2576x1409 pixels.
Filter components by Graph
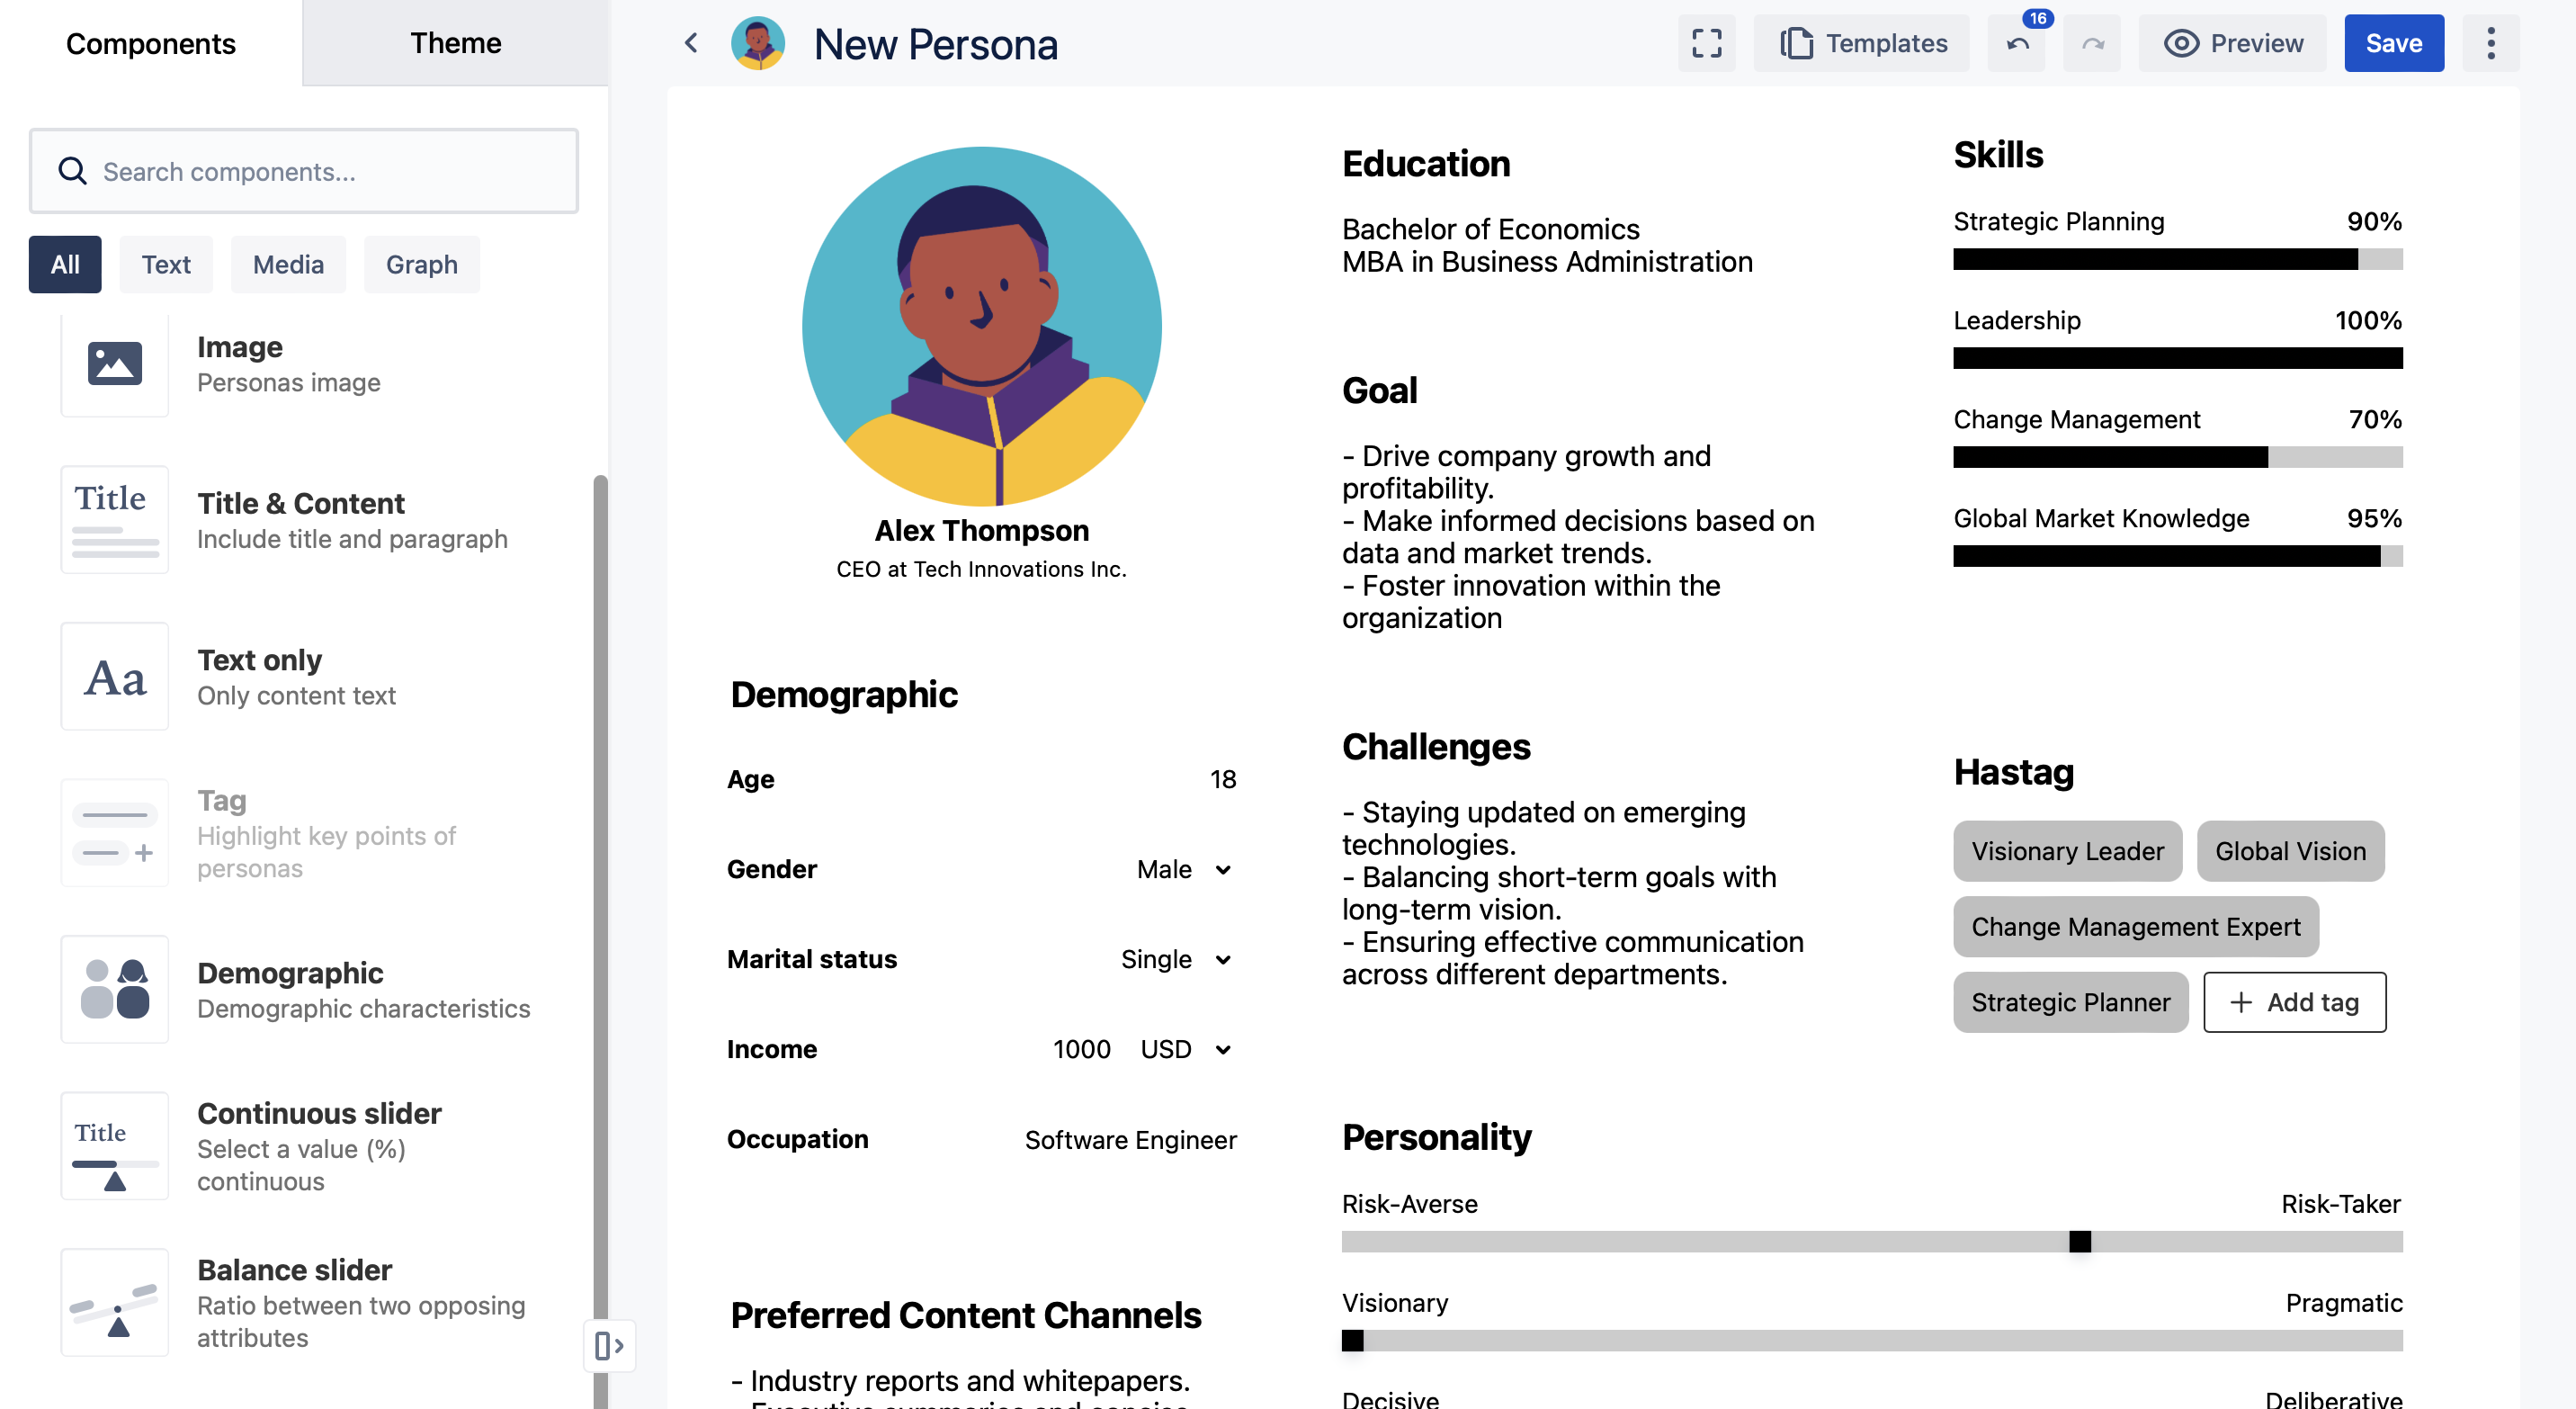pos(421,264)
